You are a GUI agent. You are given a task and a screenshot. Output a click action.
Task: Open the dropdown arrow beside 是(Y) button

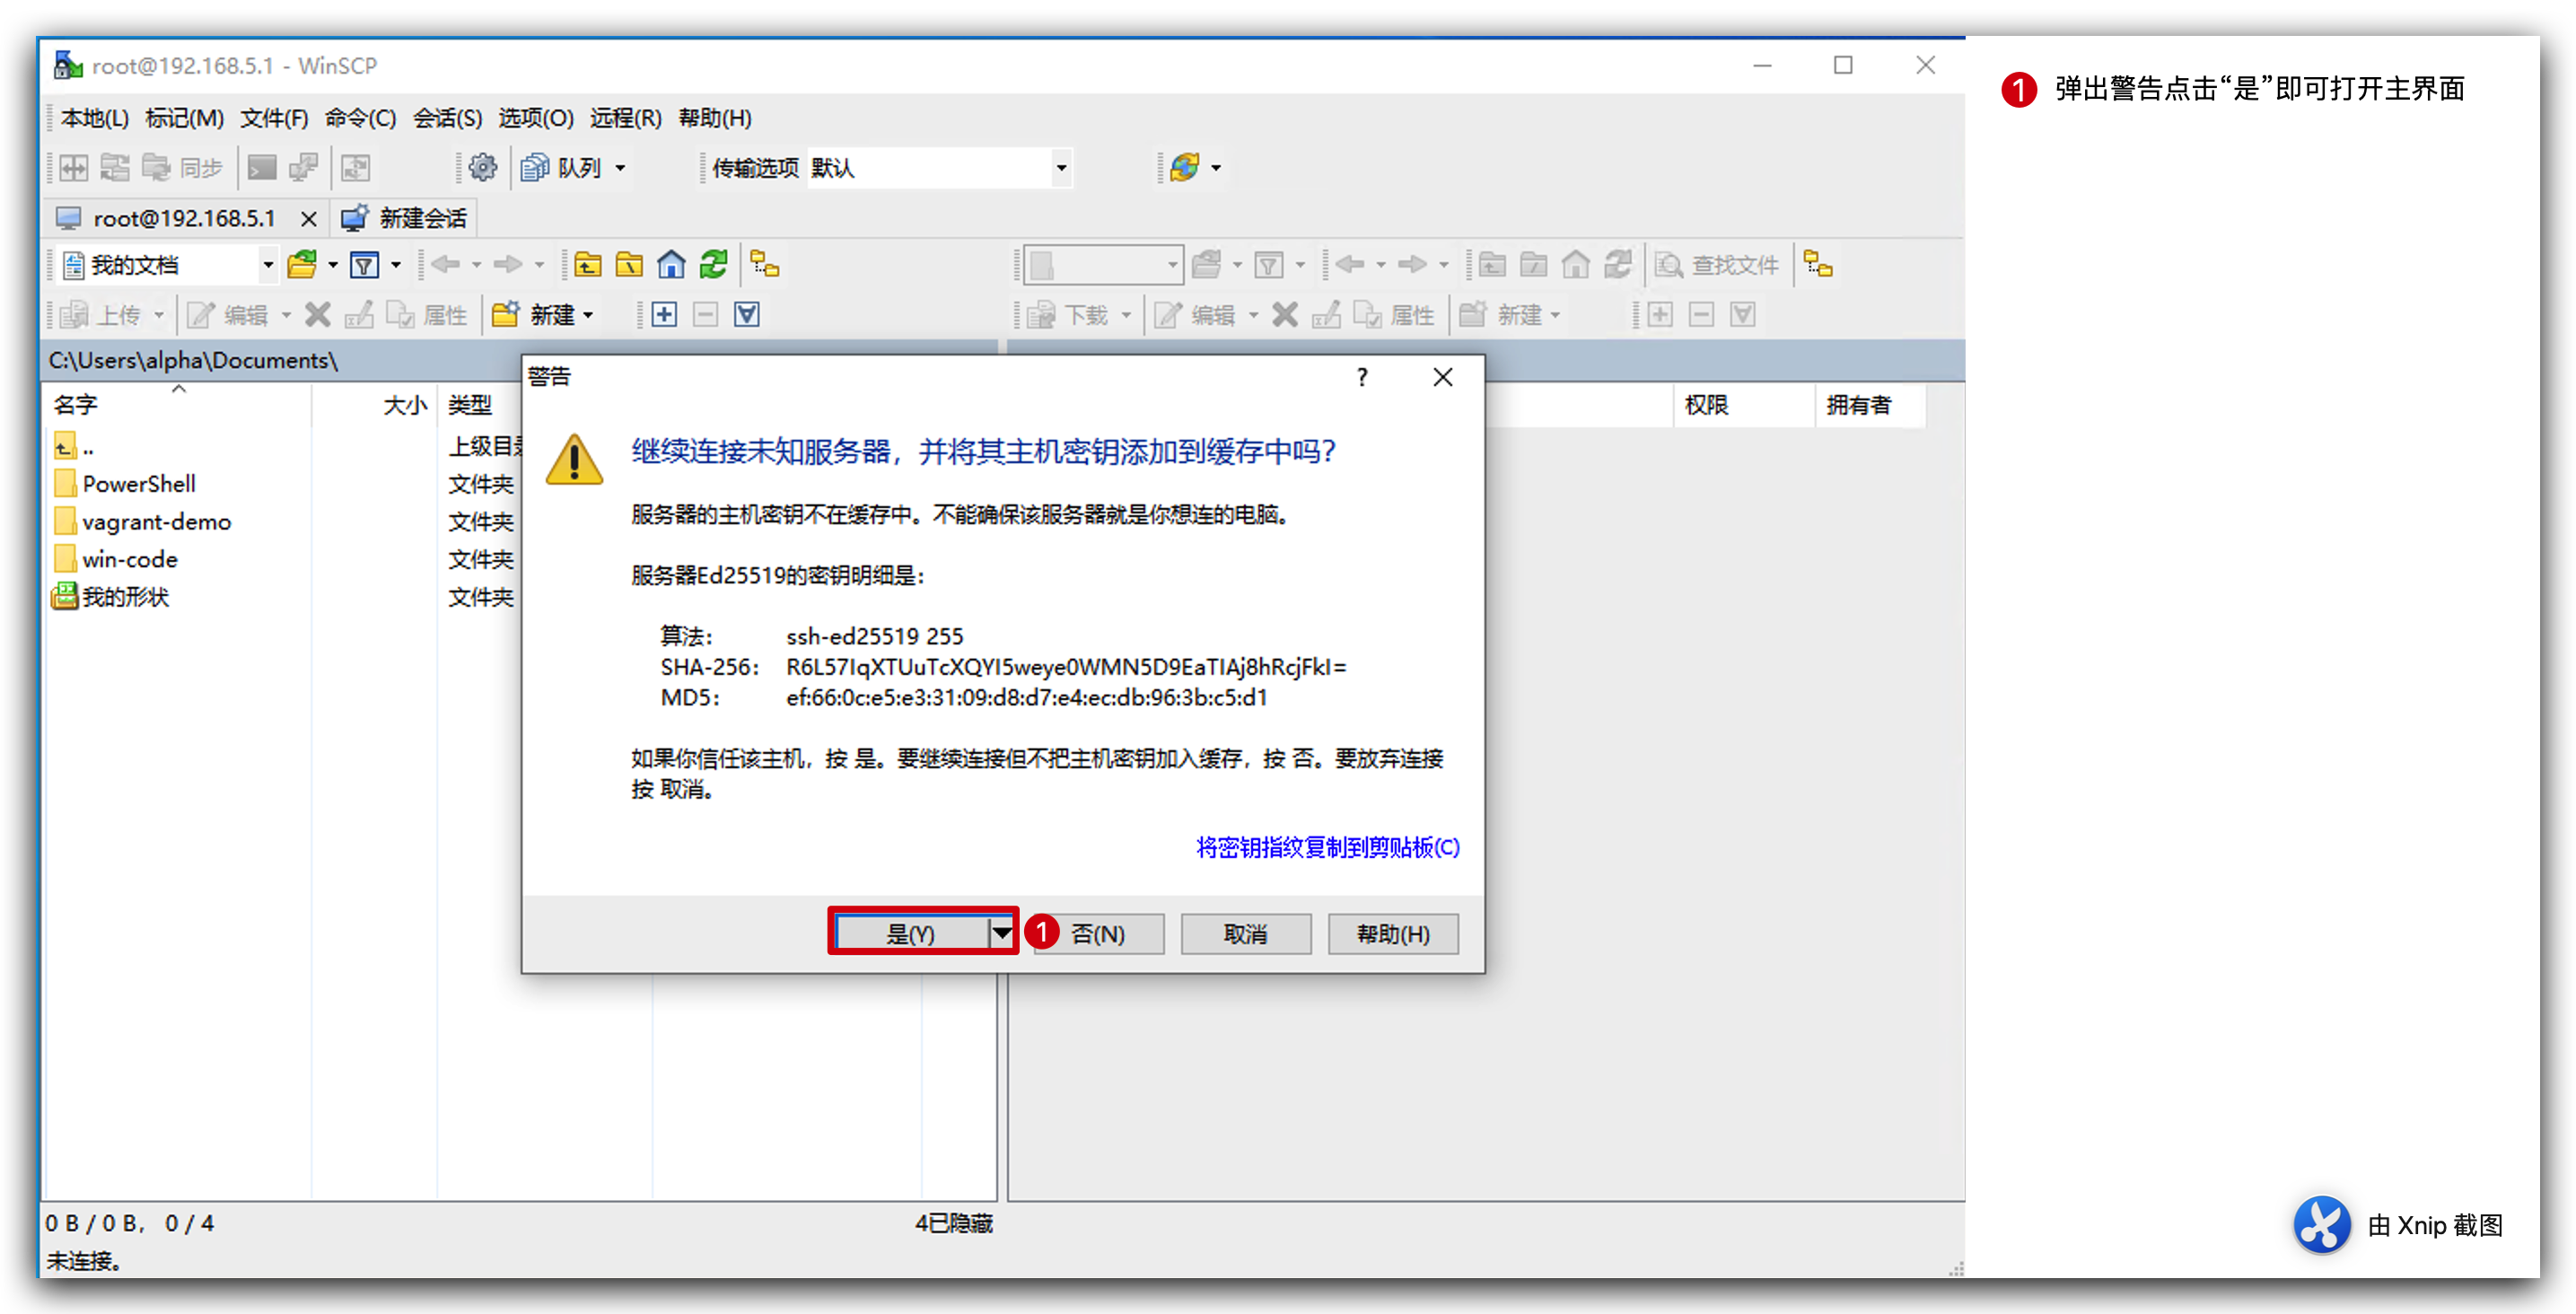[x=1001, y=933]
